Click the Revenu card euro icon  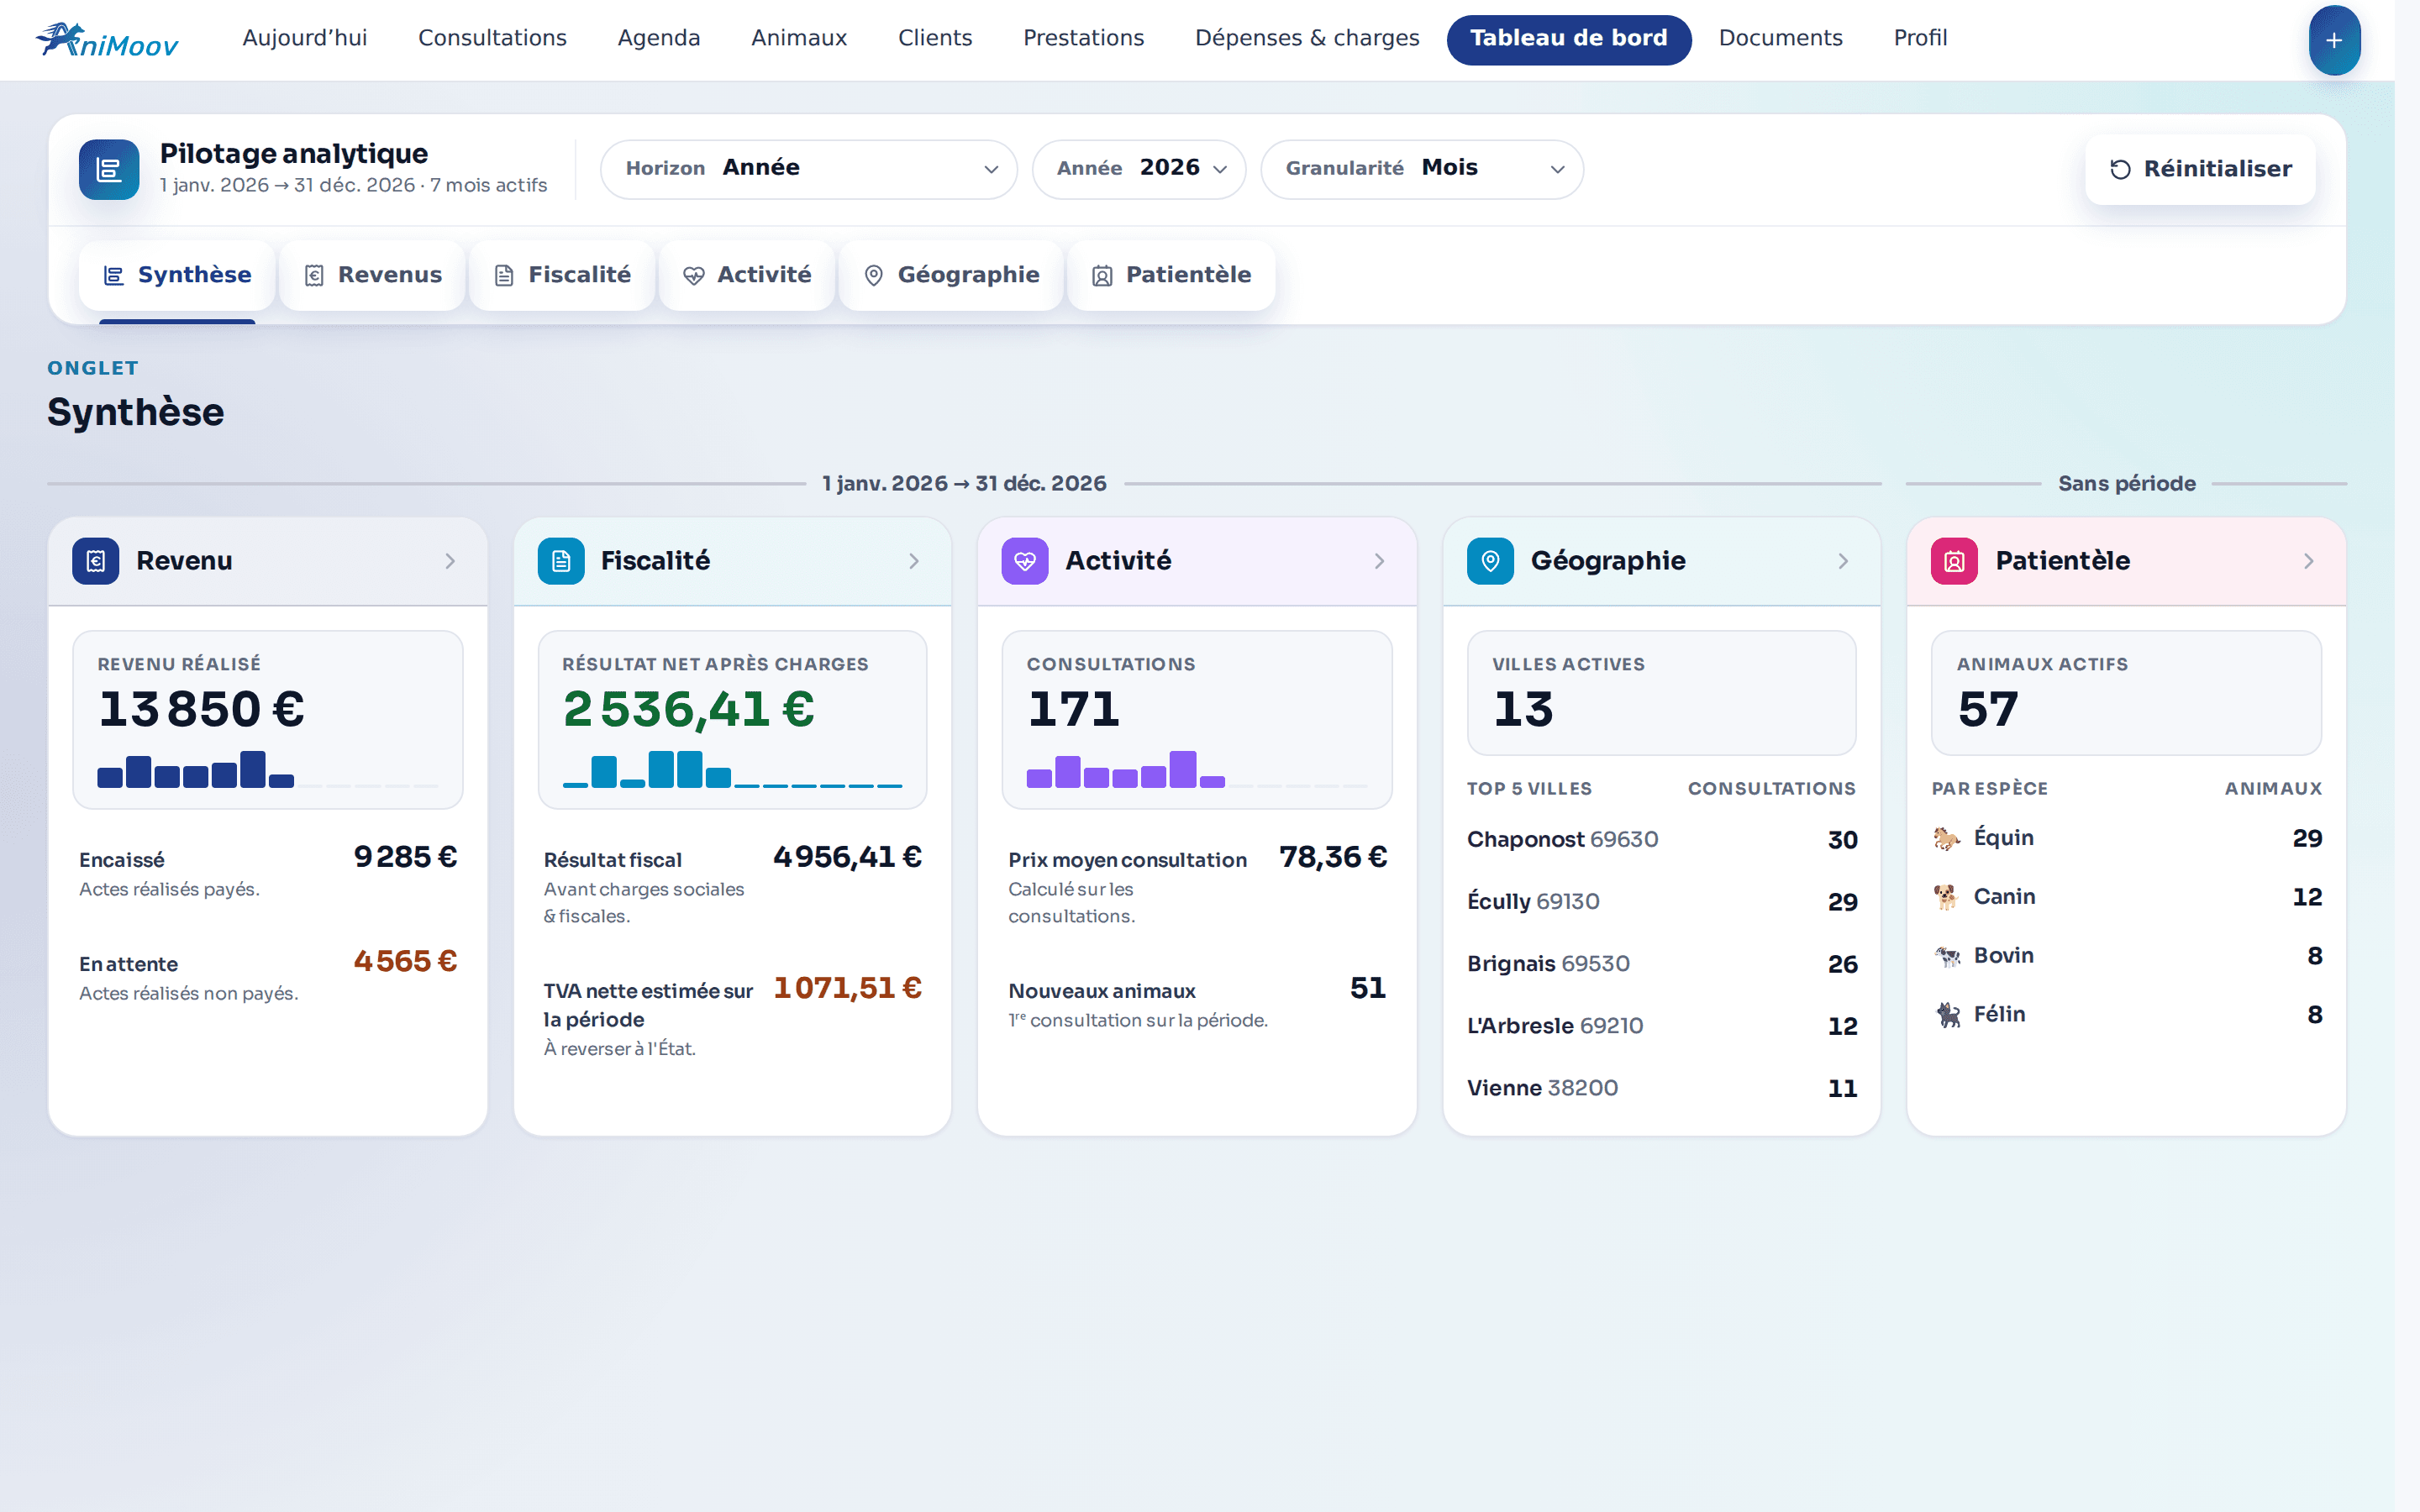tap(96, 561)
